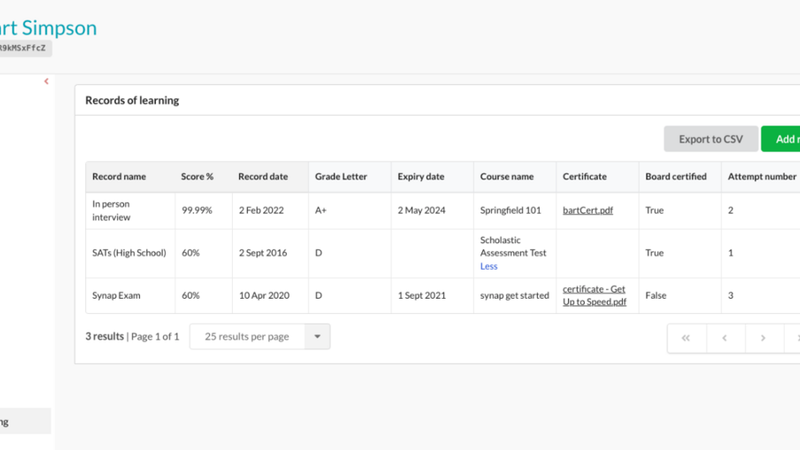Click Certificate column header

click(585, 177)
